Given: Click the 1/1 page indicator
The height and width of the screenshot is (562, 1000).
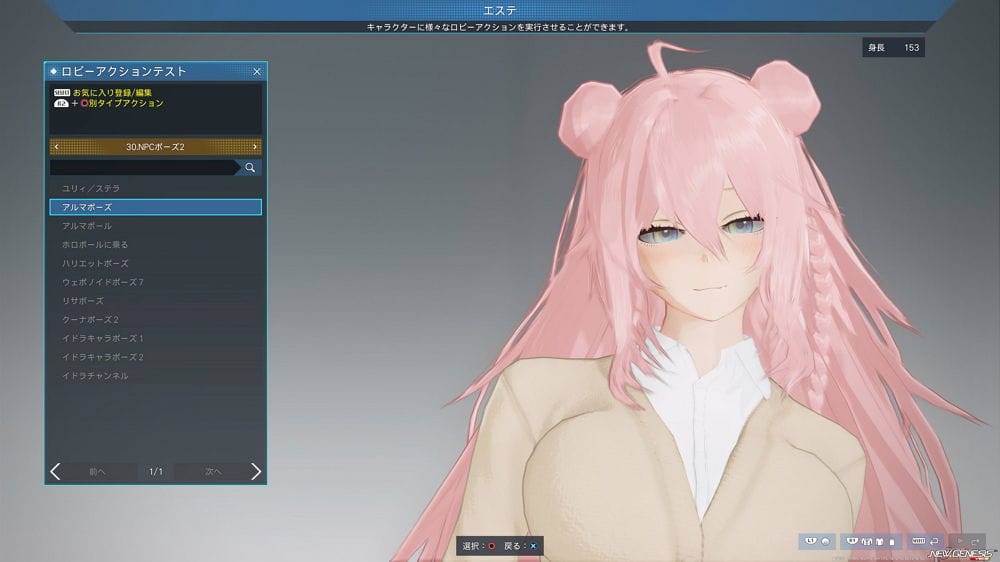Looking at the screenshot, I should tap(156, 471).
